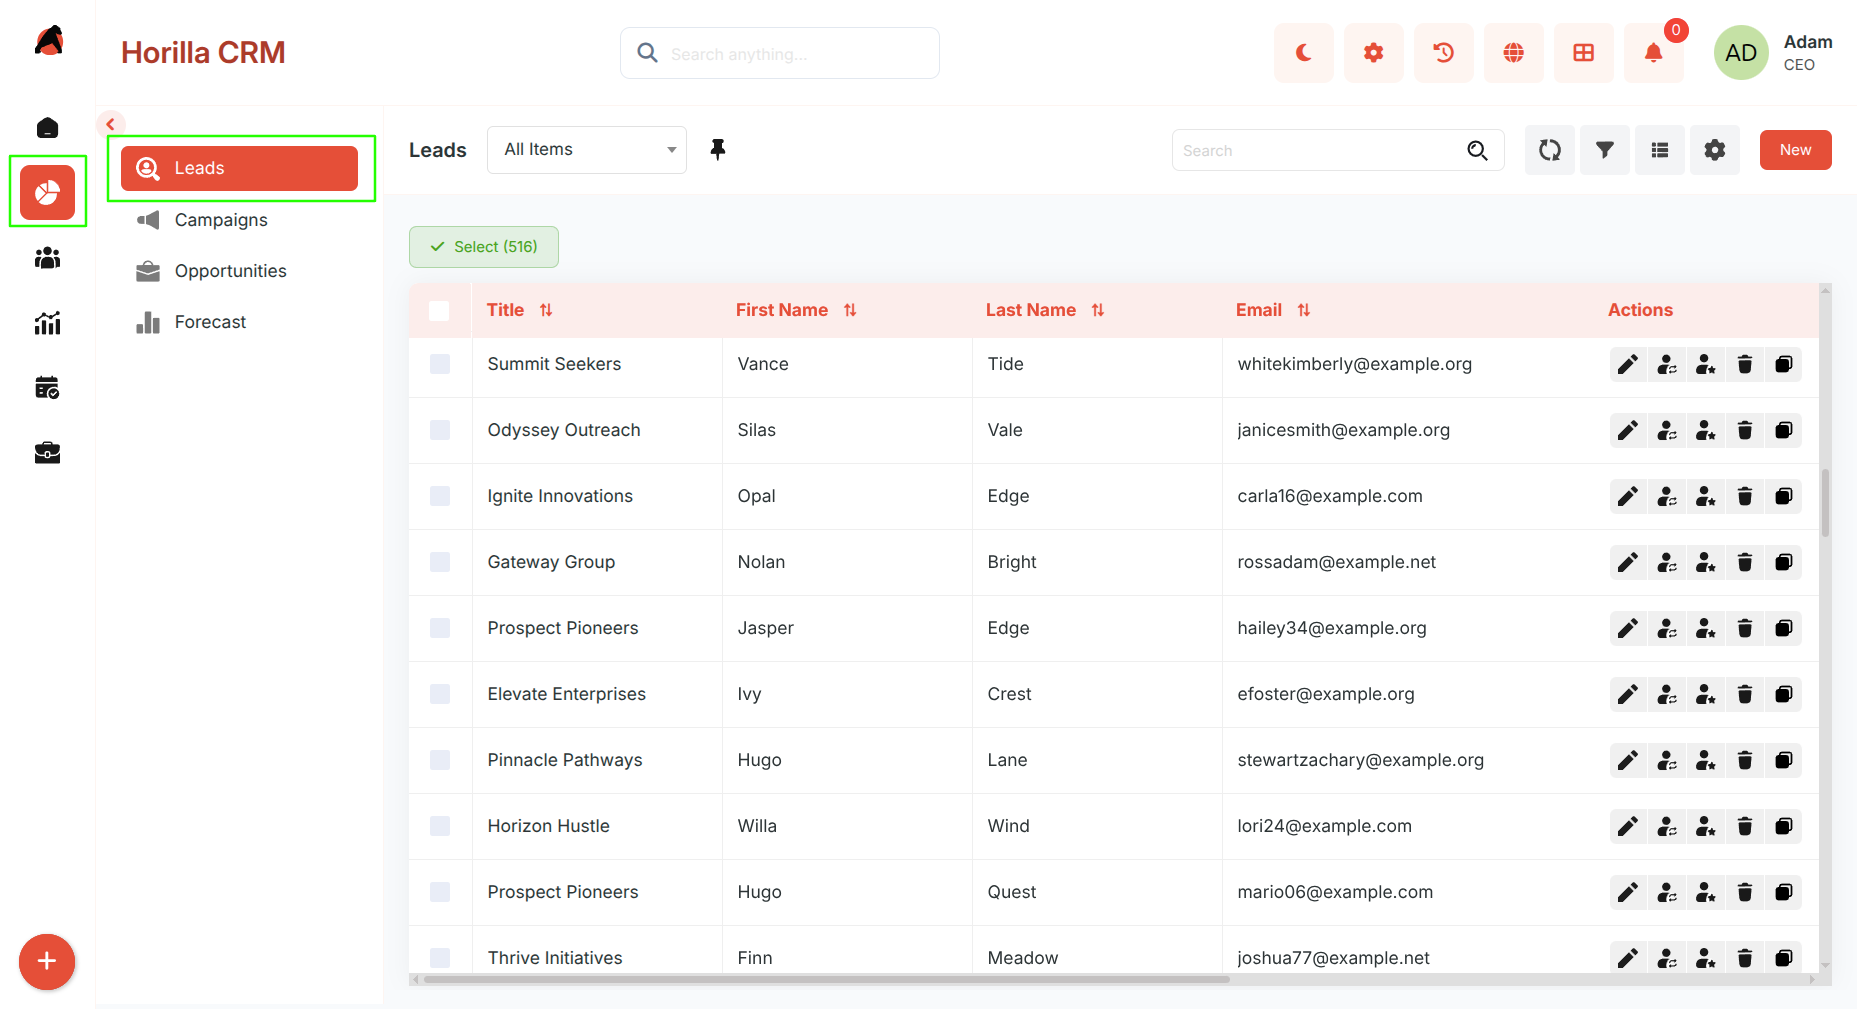
Task: Click the Search anything field
Action: (780, 53)
